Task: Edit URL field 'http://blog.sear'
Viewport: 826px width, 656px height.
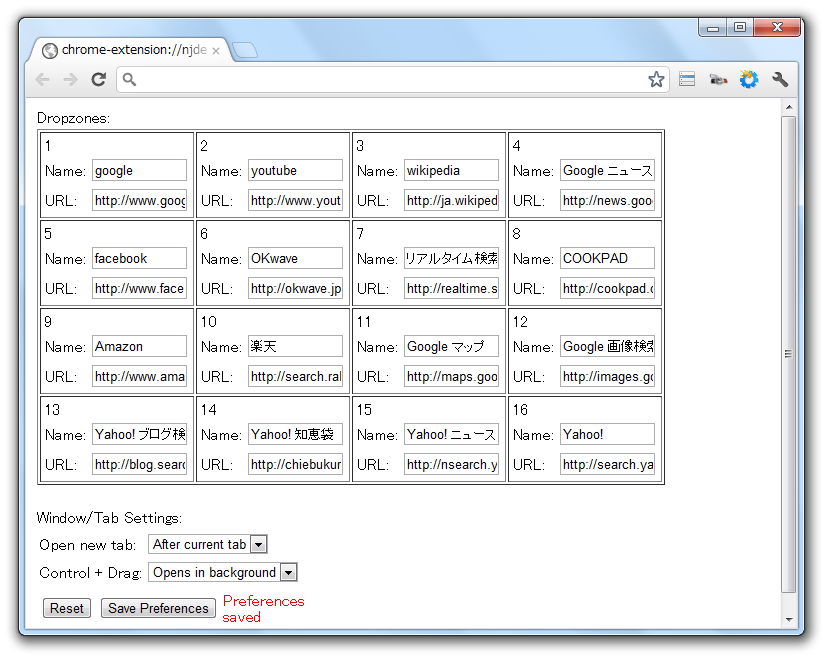Action: [140, 464]
